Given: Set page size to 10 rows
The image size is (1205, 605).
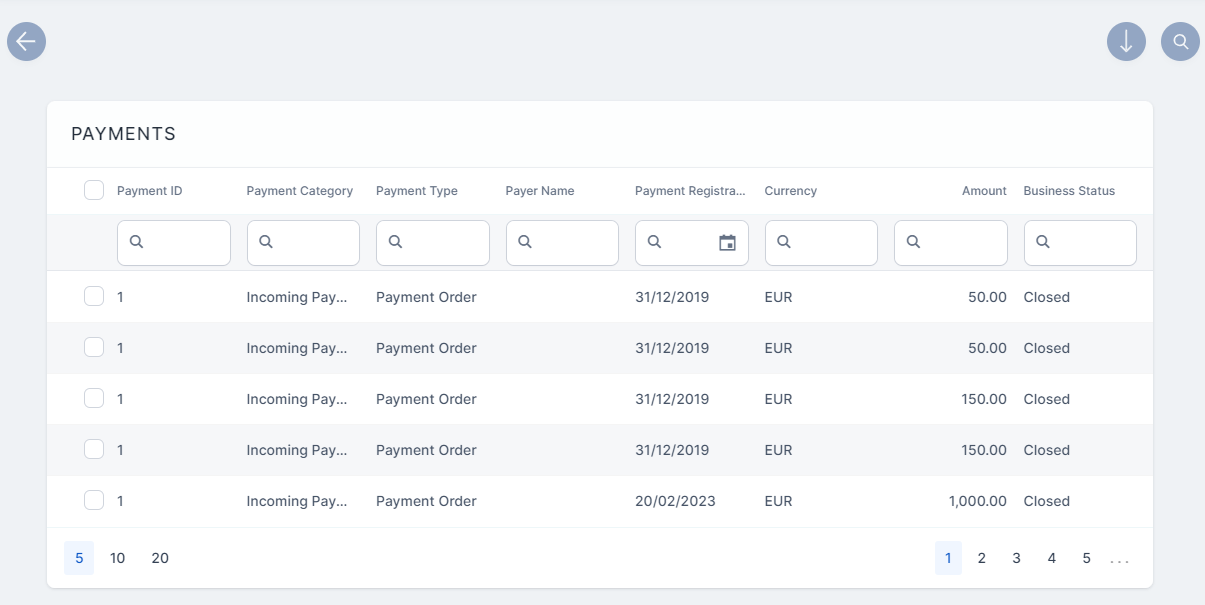Looking at the screenshot, I should coord(118,558).
